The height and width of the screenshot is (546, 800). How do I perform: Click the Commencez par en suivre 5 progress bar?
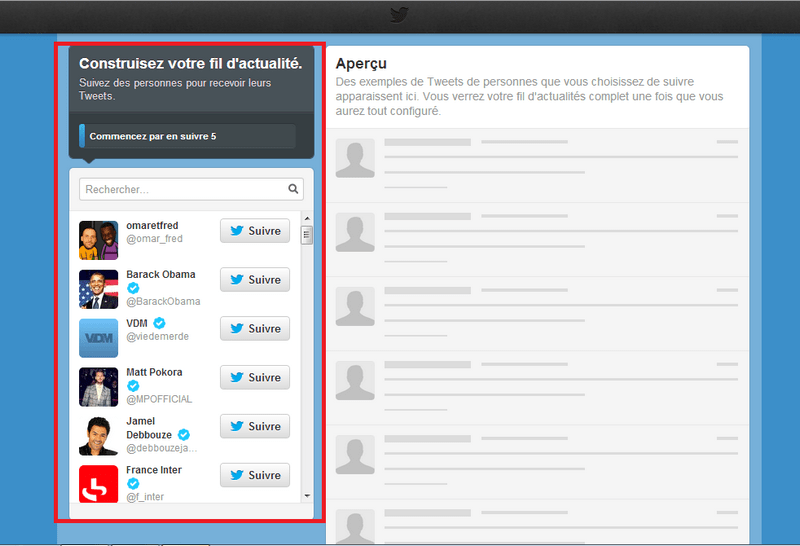[187, 136]
